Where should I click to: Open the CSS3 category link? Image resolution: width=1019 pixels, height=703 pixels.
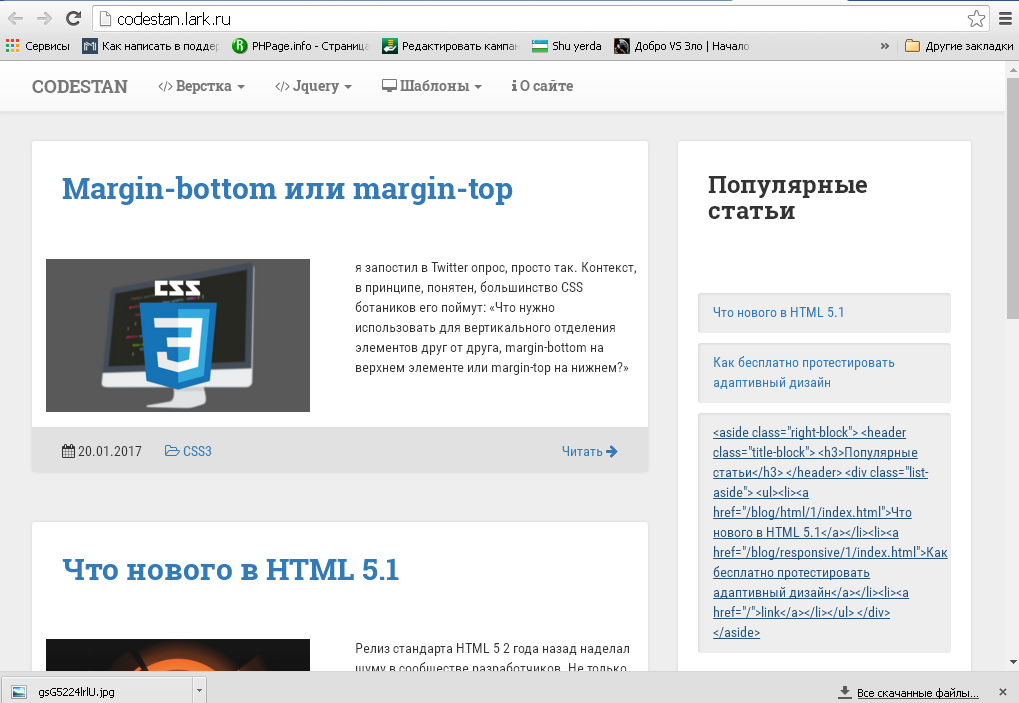(197, 451)
